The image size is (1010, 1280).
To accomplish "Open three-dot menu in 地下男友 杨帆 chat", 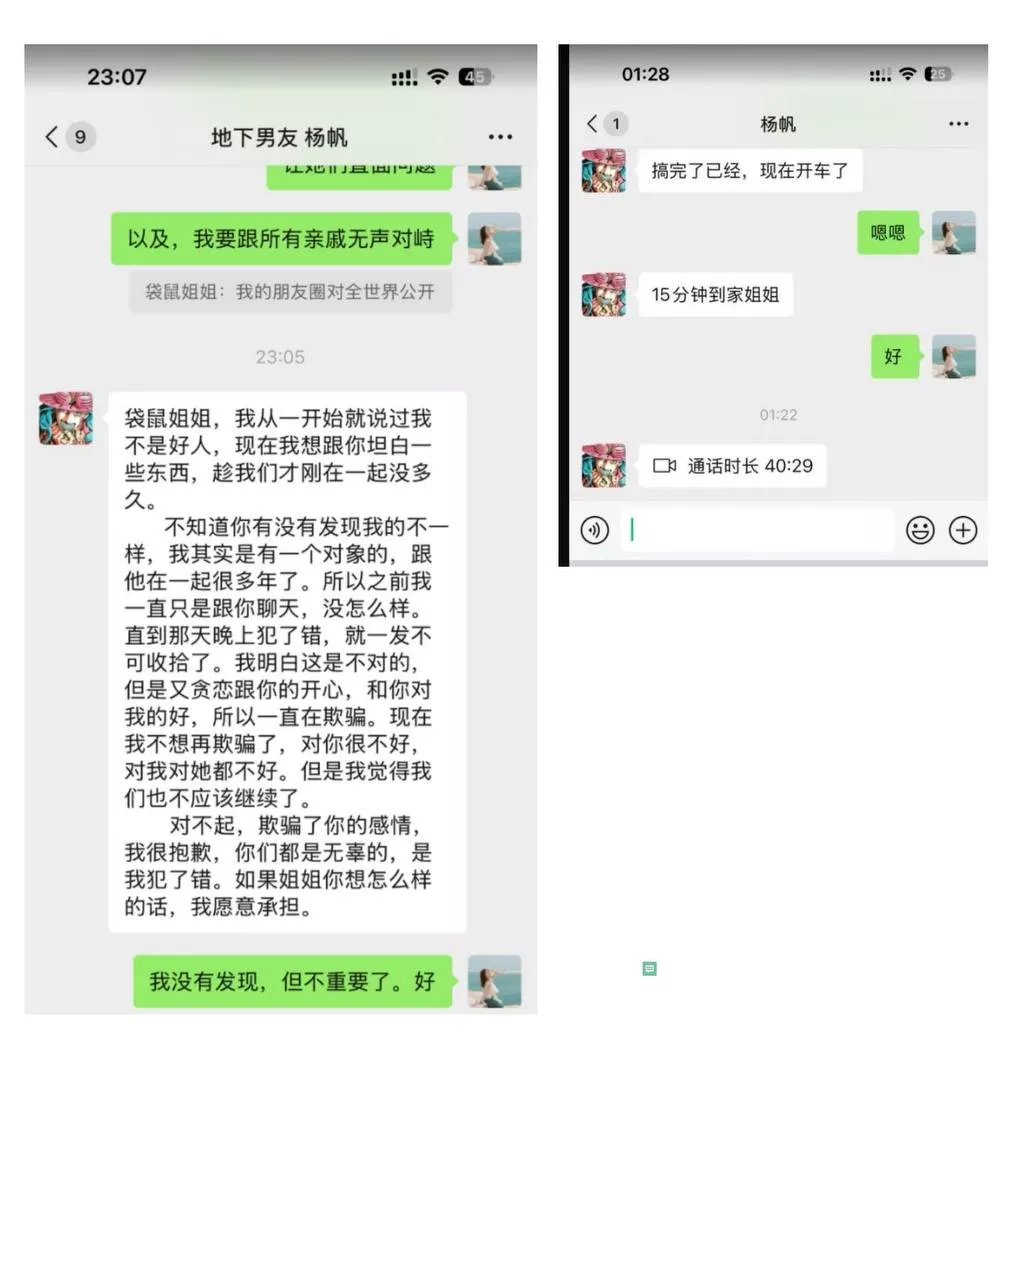I will [500, 137].
